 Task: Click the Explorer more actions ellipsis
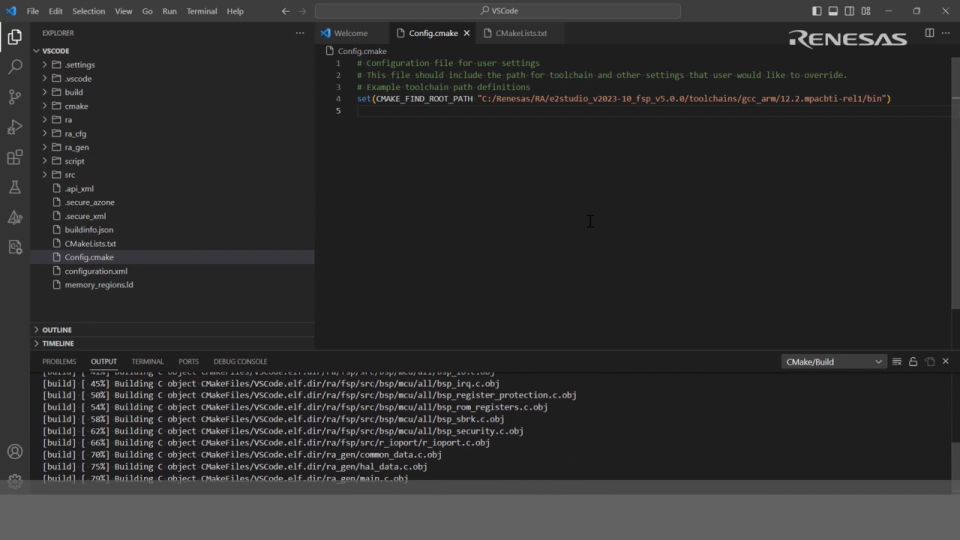tap(300, 33)
